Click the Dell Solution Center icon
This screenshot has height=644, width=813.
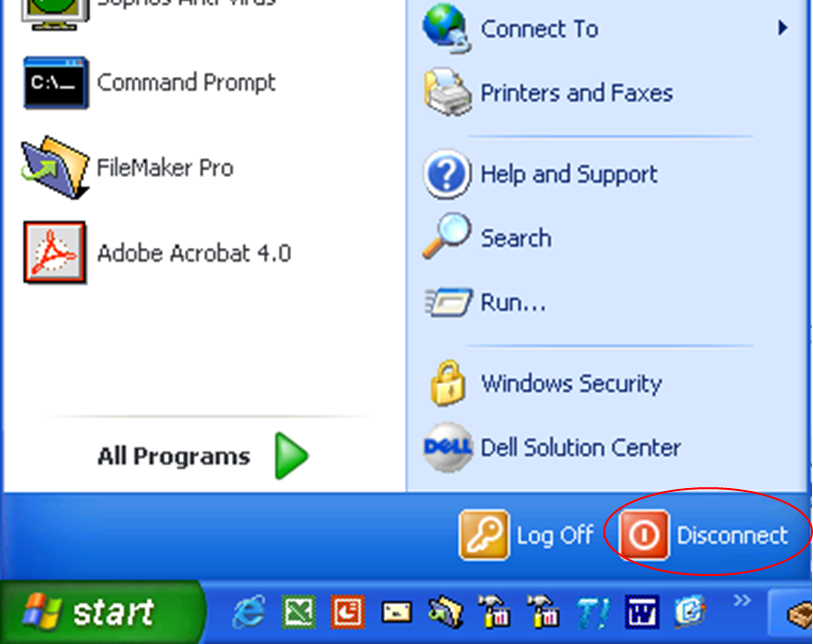point(447,447)
